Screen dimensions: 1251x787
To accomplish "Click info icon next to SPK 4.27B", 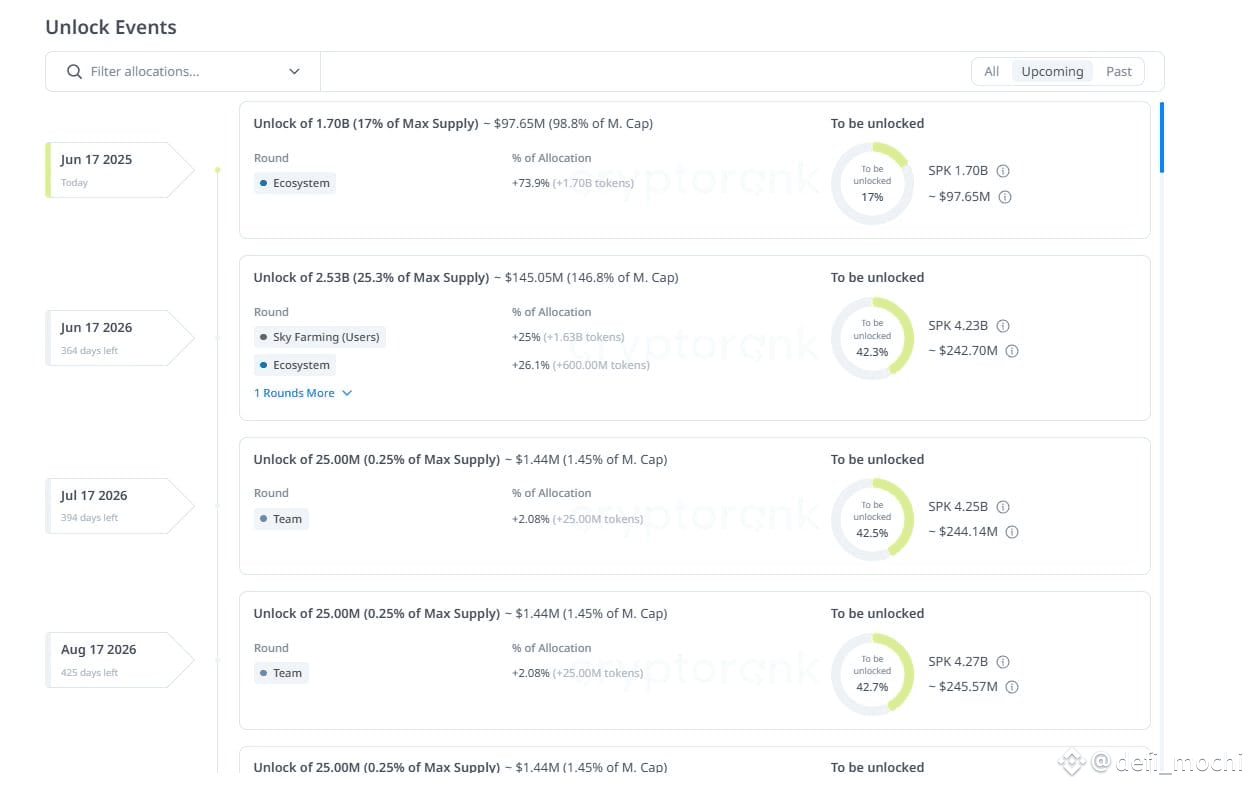I will pyautogui.click(x=1003, y=662).
